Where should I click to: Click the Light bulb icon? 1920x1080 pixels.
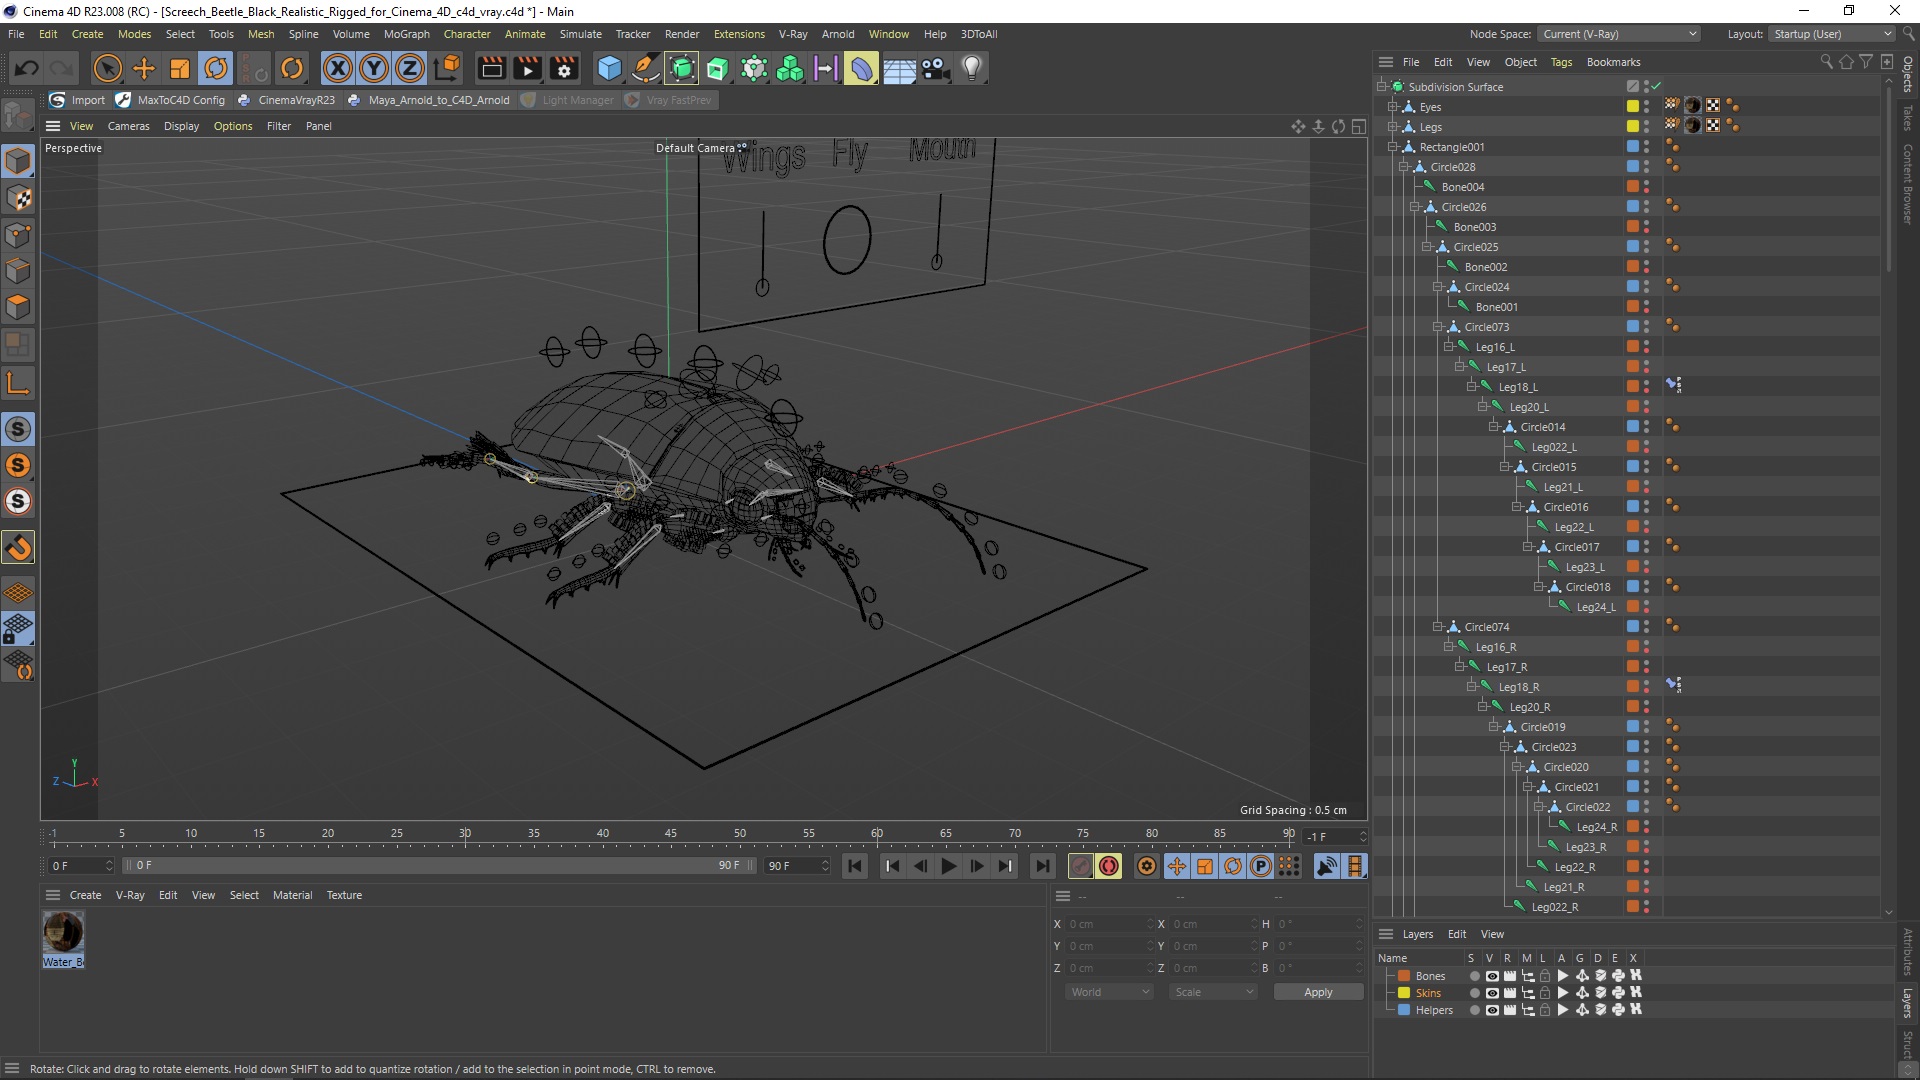pyautogui.click(x=972, y=68)
